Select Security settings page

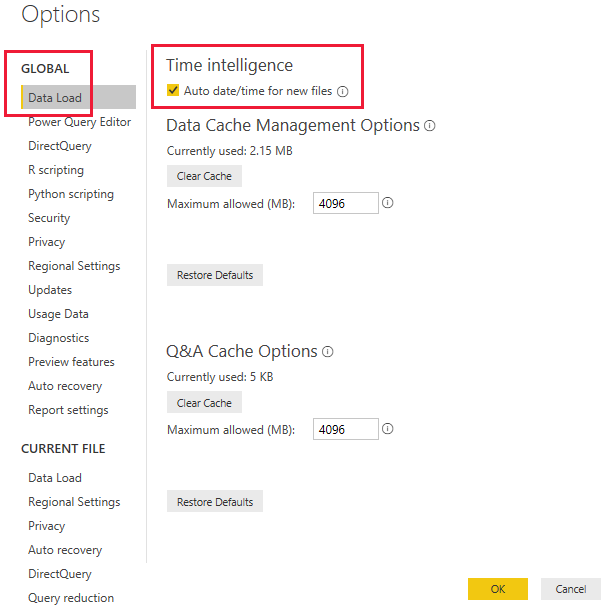[49, 218]
